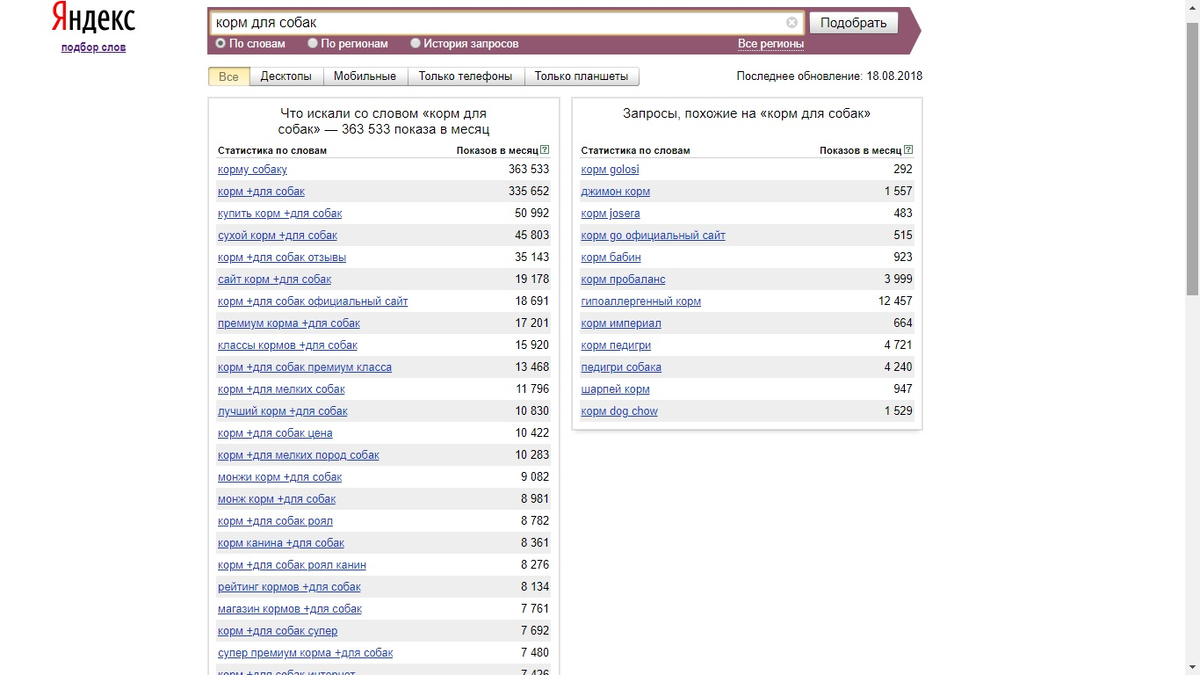Open the сайт корм +для собак link
Viewport: 1200px width, 675px height.
[274, 279]
